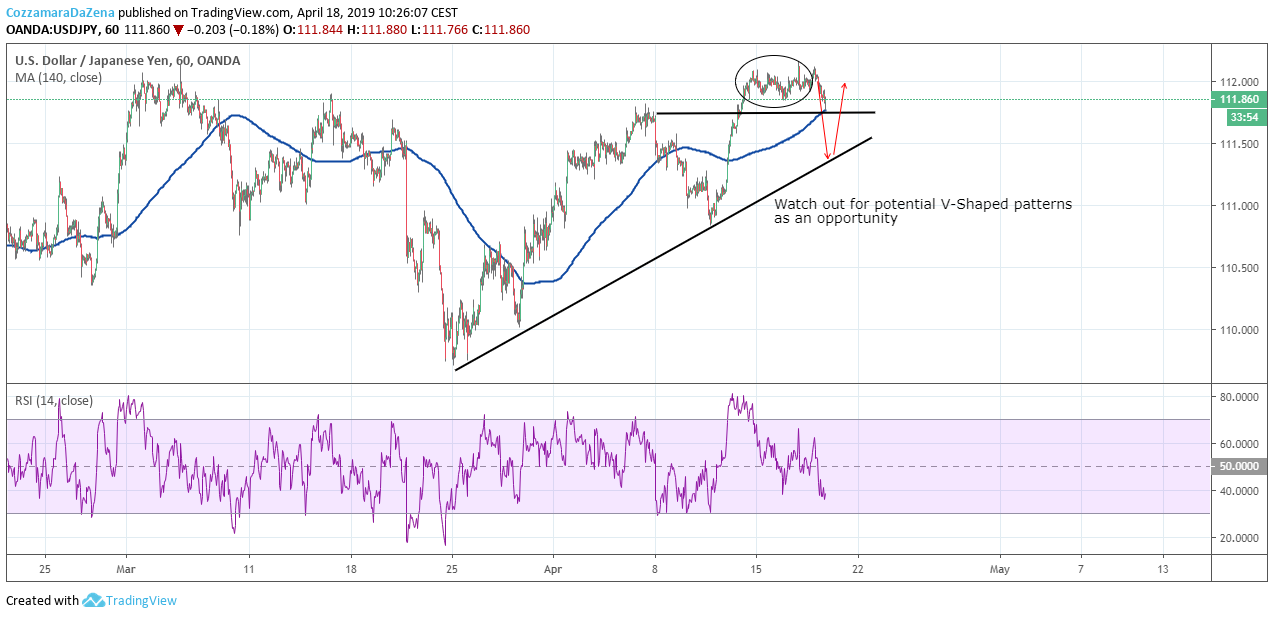Select the RSI (14, close) indicator label

54,401
